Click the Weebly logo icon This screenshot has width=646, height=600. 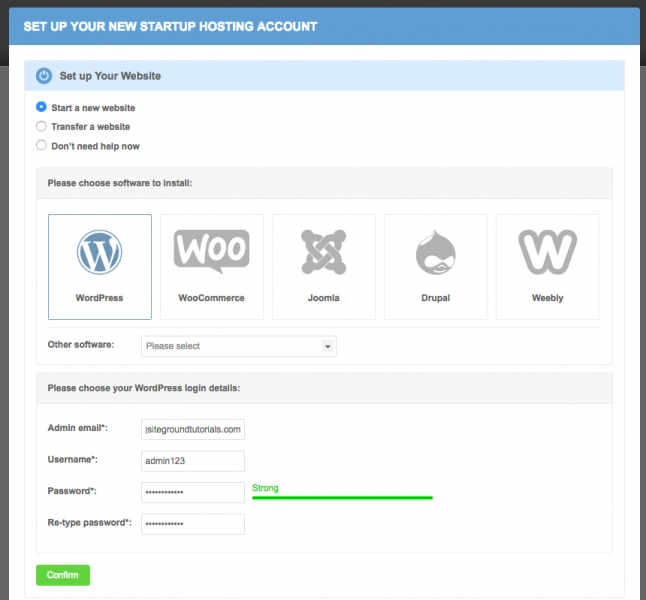click(548, 252)
